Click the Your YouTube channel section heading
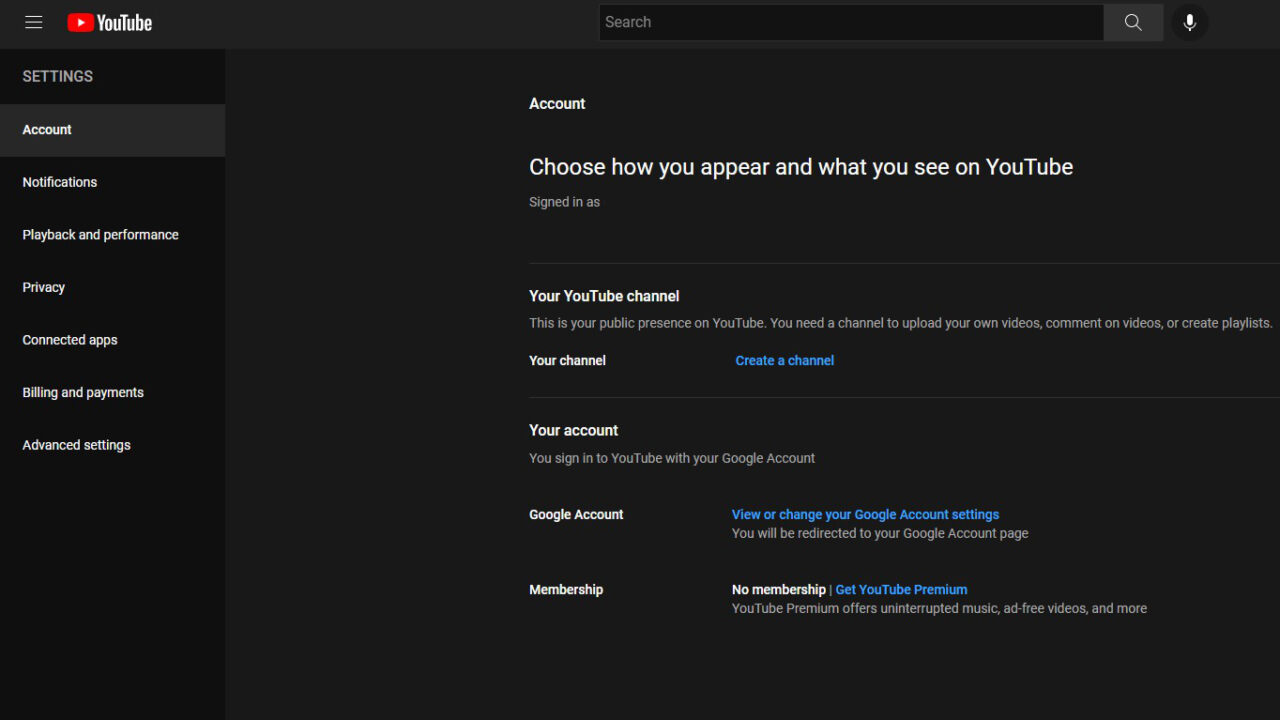The image size is (1280, 720). pos(603,296)
